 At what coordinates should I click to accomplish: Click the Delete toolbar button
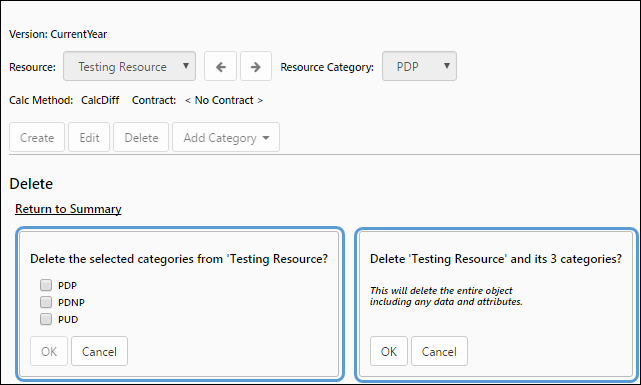click(141, 137)
